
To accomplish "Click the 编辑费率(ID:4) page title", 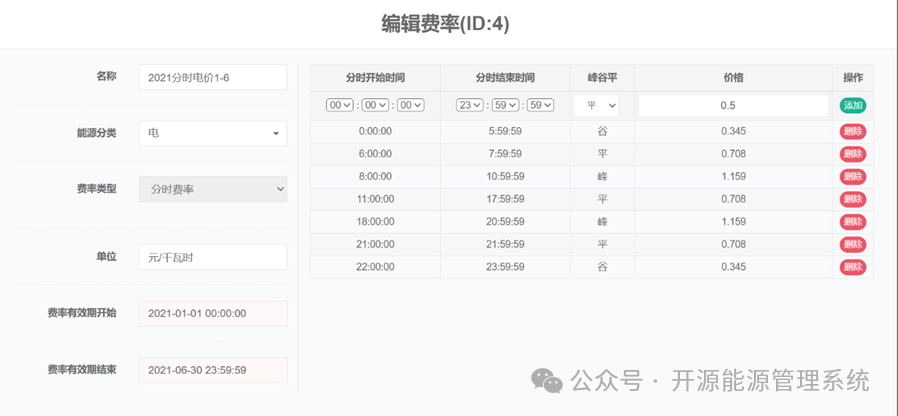I will click(x=445, y=24).
